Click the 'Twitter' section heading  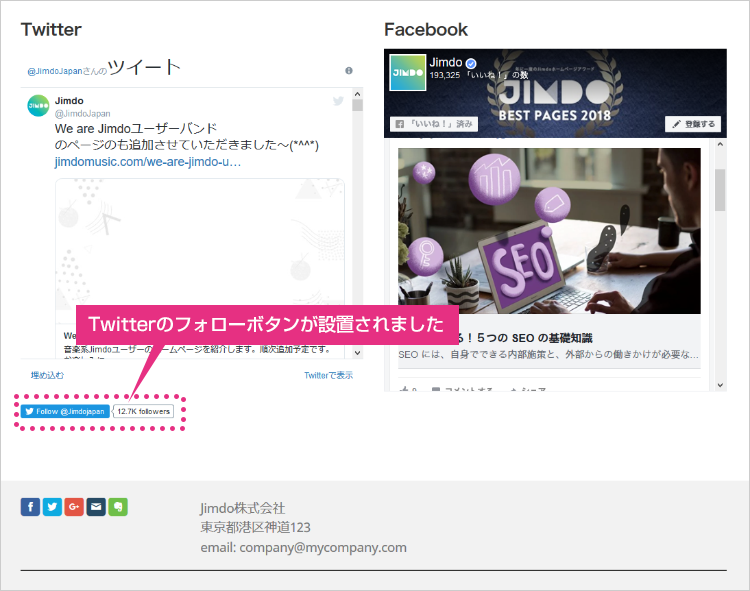coord(51,30)
